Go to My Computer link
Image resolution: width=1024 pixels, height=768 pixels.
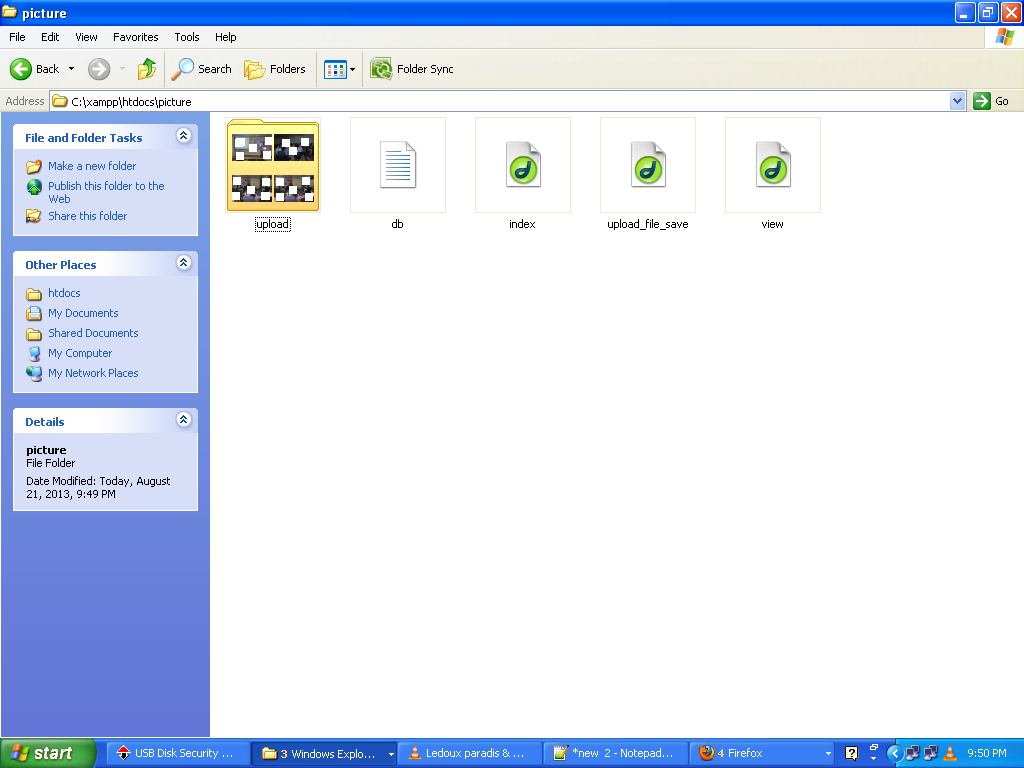[x=80, y=353]
